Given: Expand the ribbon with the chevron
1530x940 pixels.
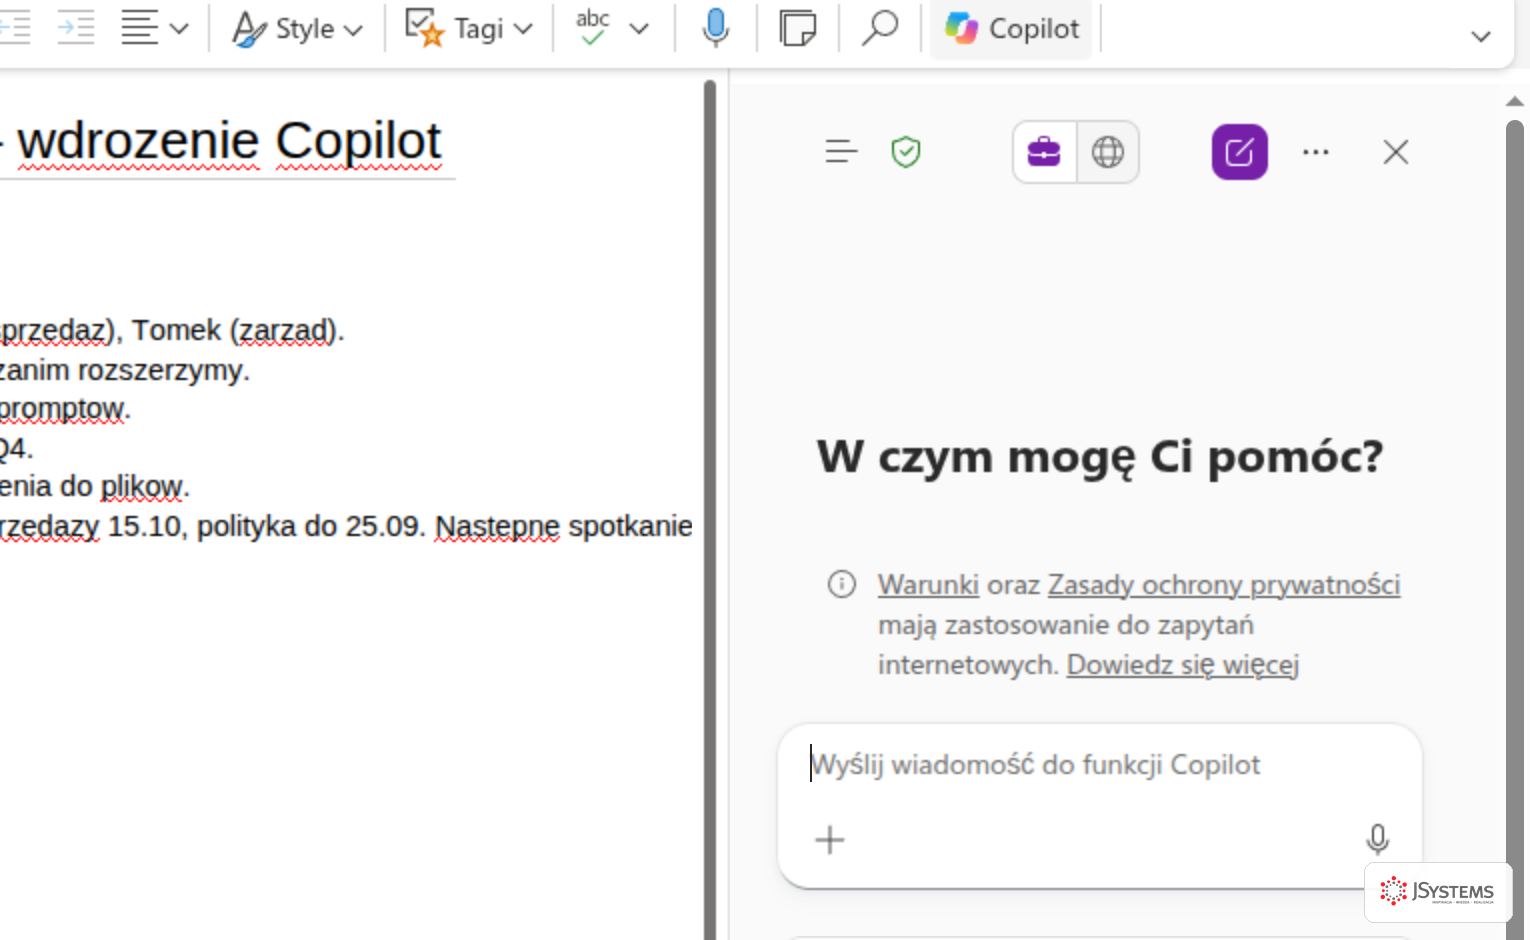Looking at the screenshot, I should tap(1481, 37).
